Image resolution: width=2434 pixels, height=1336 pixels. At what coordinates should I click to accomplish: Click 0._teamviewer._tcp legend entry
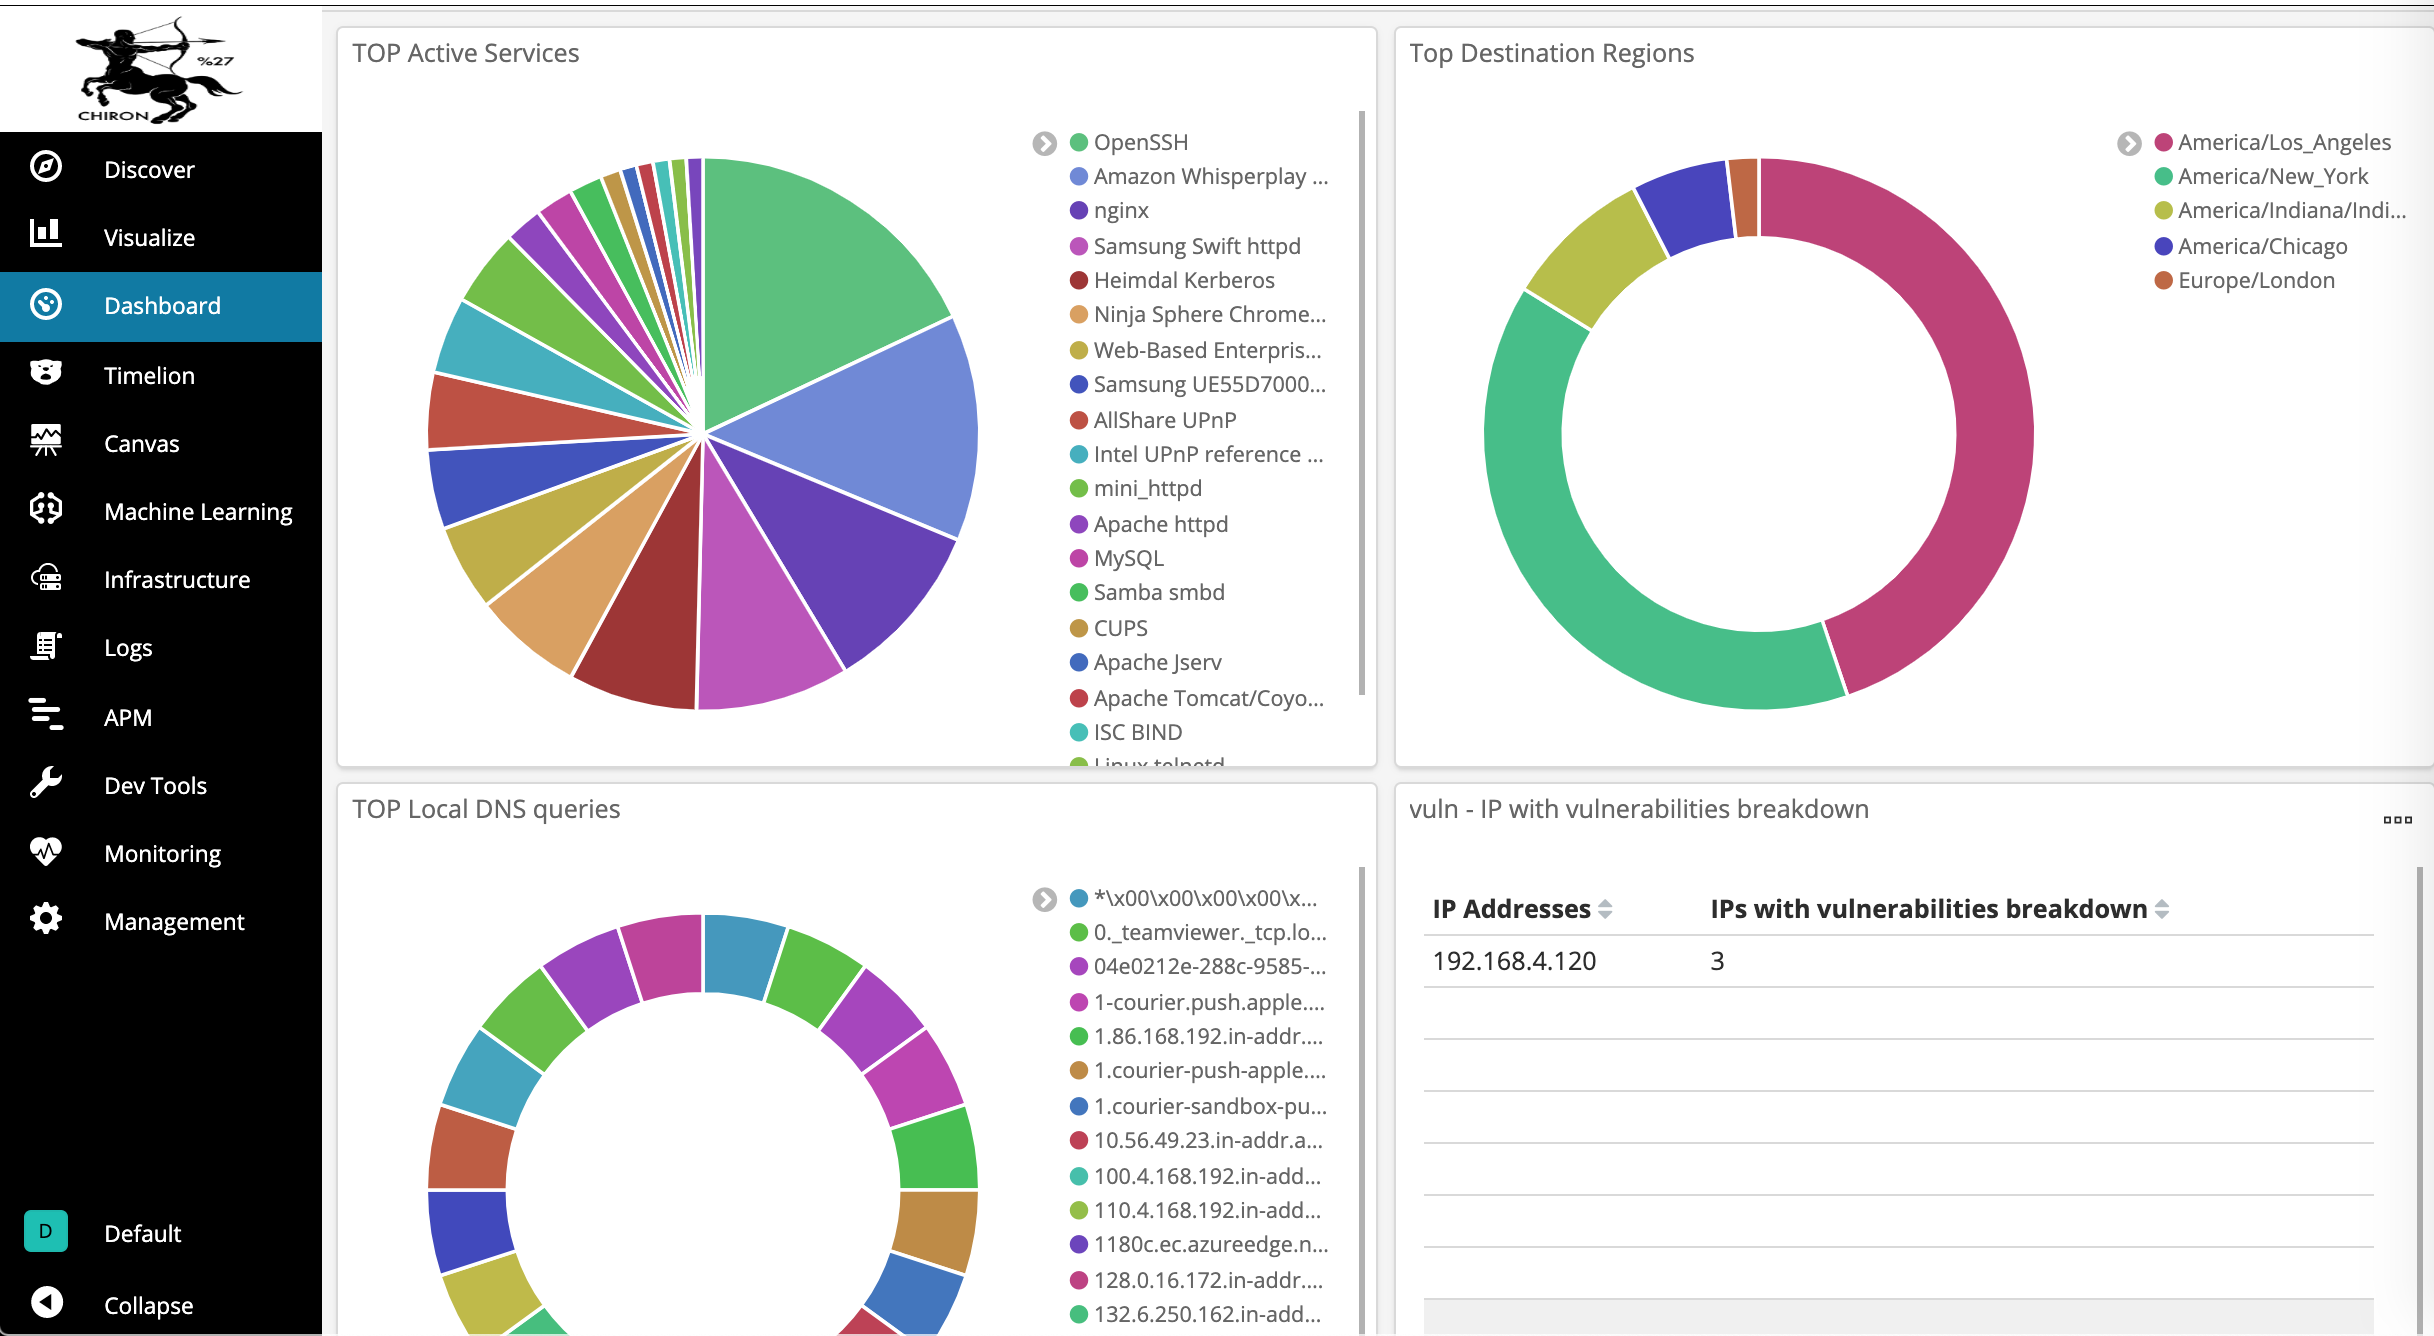1198,932
